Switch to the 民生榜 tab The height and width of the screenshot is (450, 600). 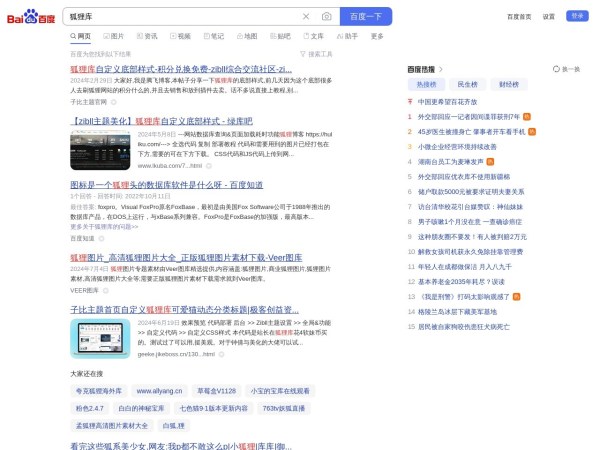[467, 85]
